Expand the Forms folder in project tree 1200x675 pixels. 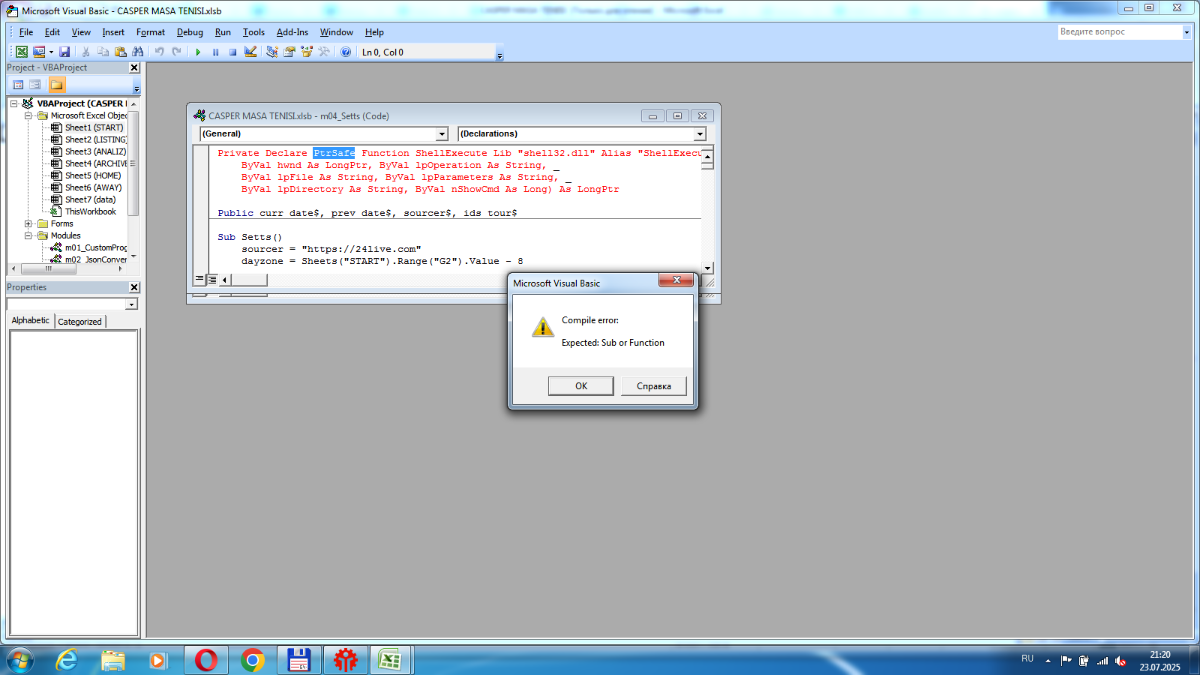29,224
